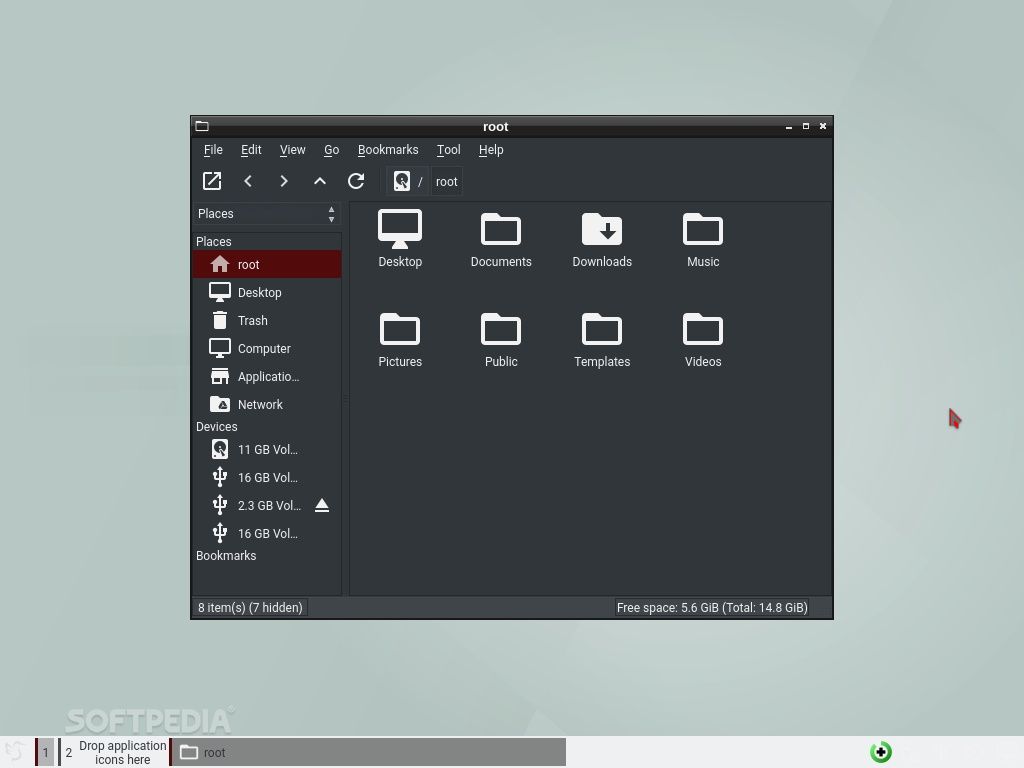Viewport: 1024px width, 768px height.
Task: Eject the 2.3 GB volume
Action: tap(322, 505)
